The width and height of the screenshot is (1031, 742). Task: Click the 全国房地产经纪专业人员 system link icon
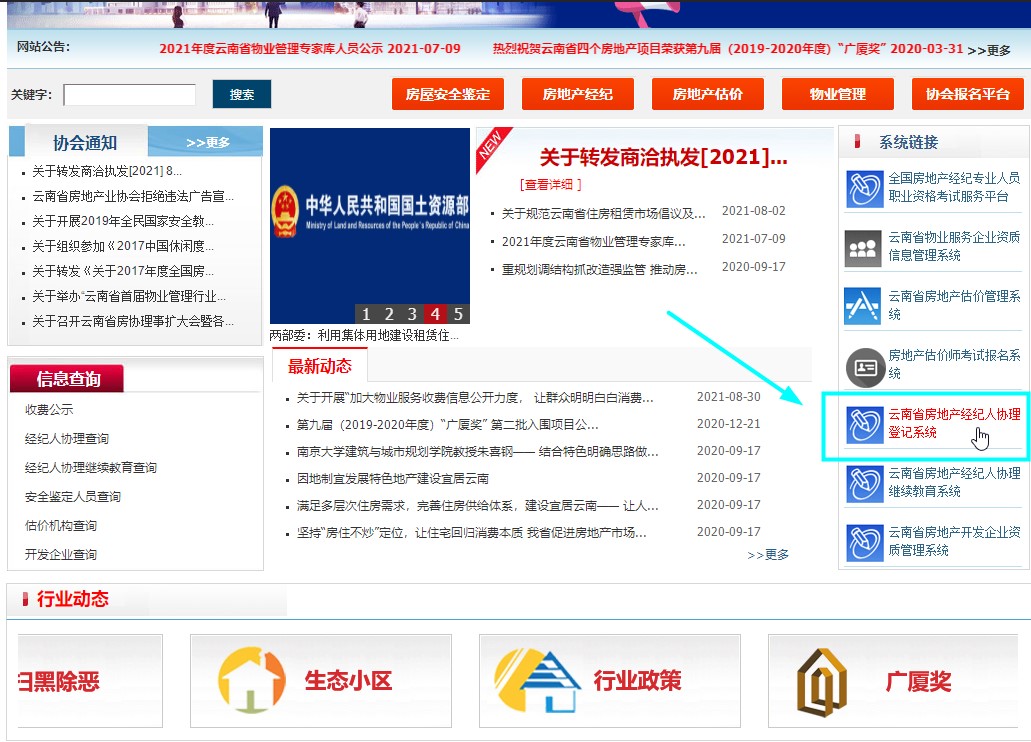[864, 188]
